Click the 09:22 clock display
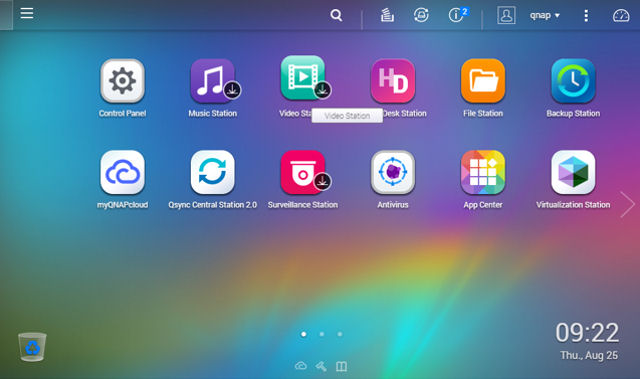This screenshot has width=640, height=379. 587,332
